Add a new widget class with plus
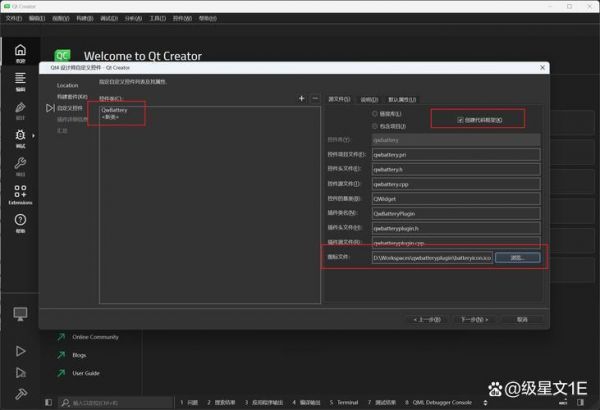 click(301, 98)
